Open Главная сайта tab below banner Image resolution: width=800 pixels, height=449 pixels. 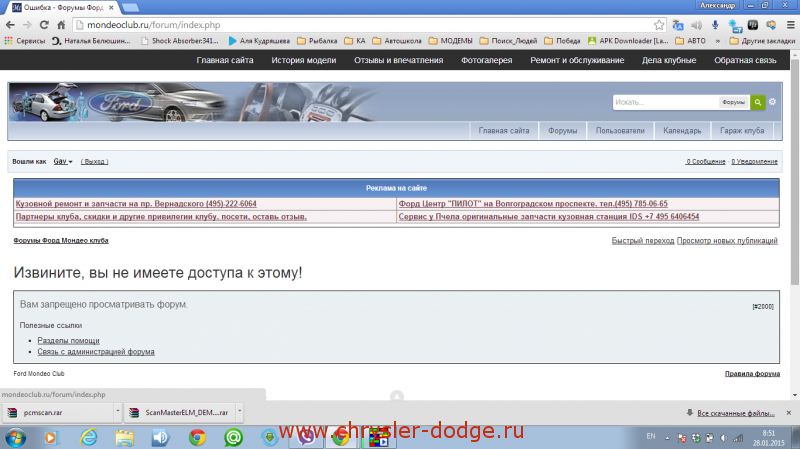click(504, 131)
